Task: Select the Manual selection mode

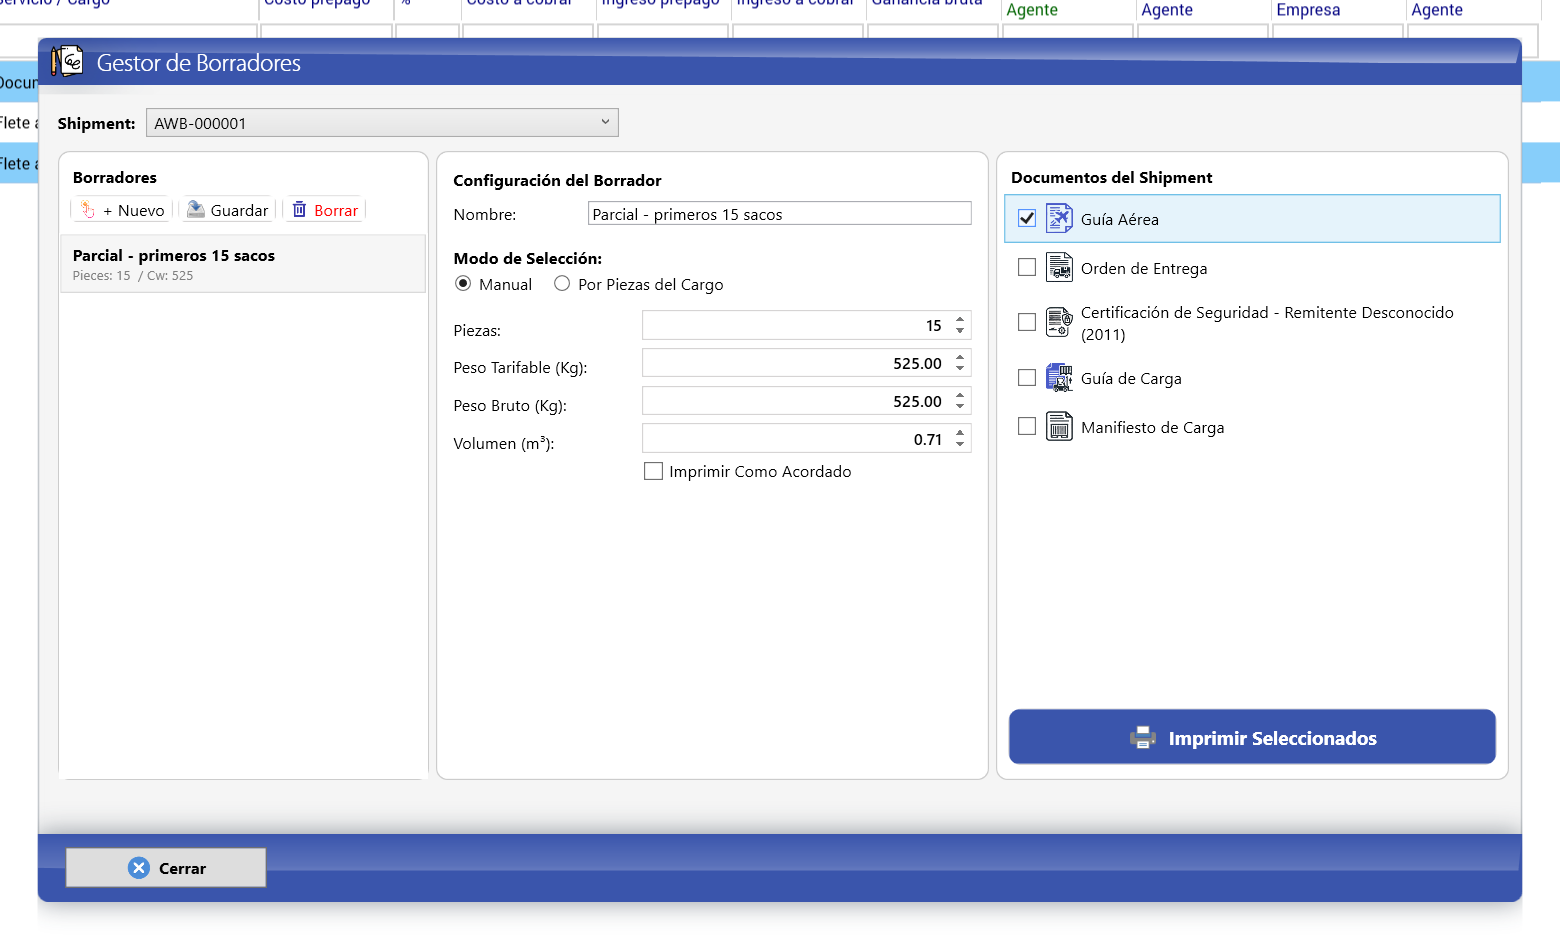Action: 463,284
